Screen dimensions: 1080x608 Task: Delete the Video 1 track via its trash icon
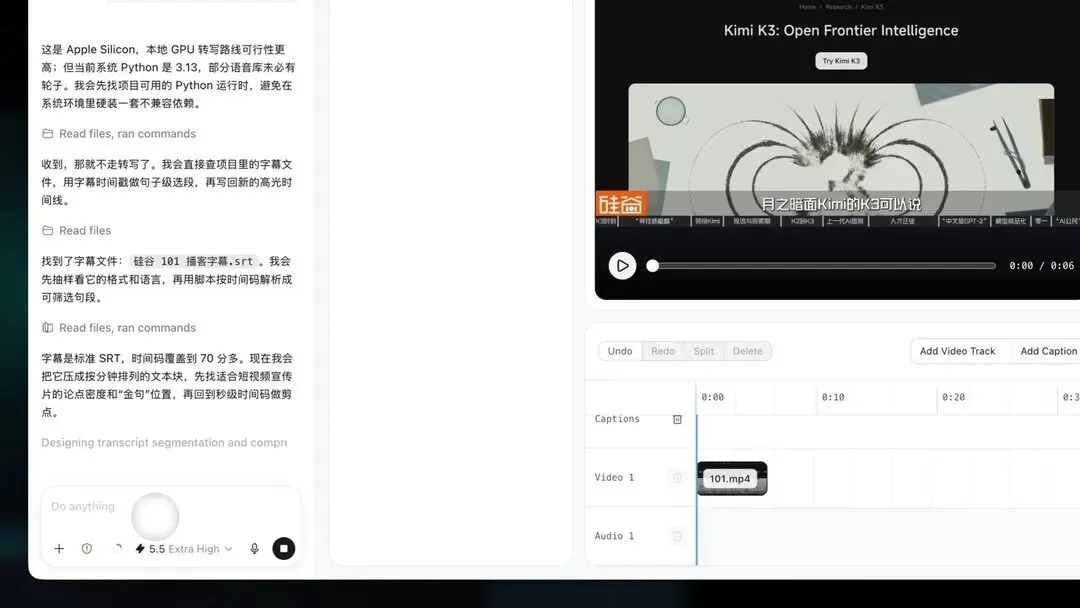pyautogui.click(x=677, y=478)
